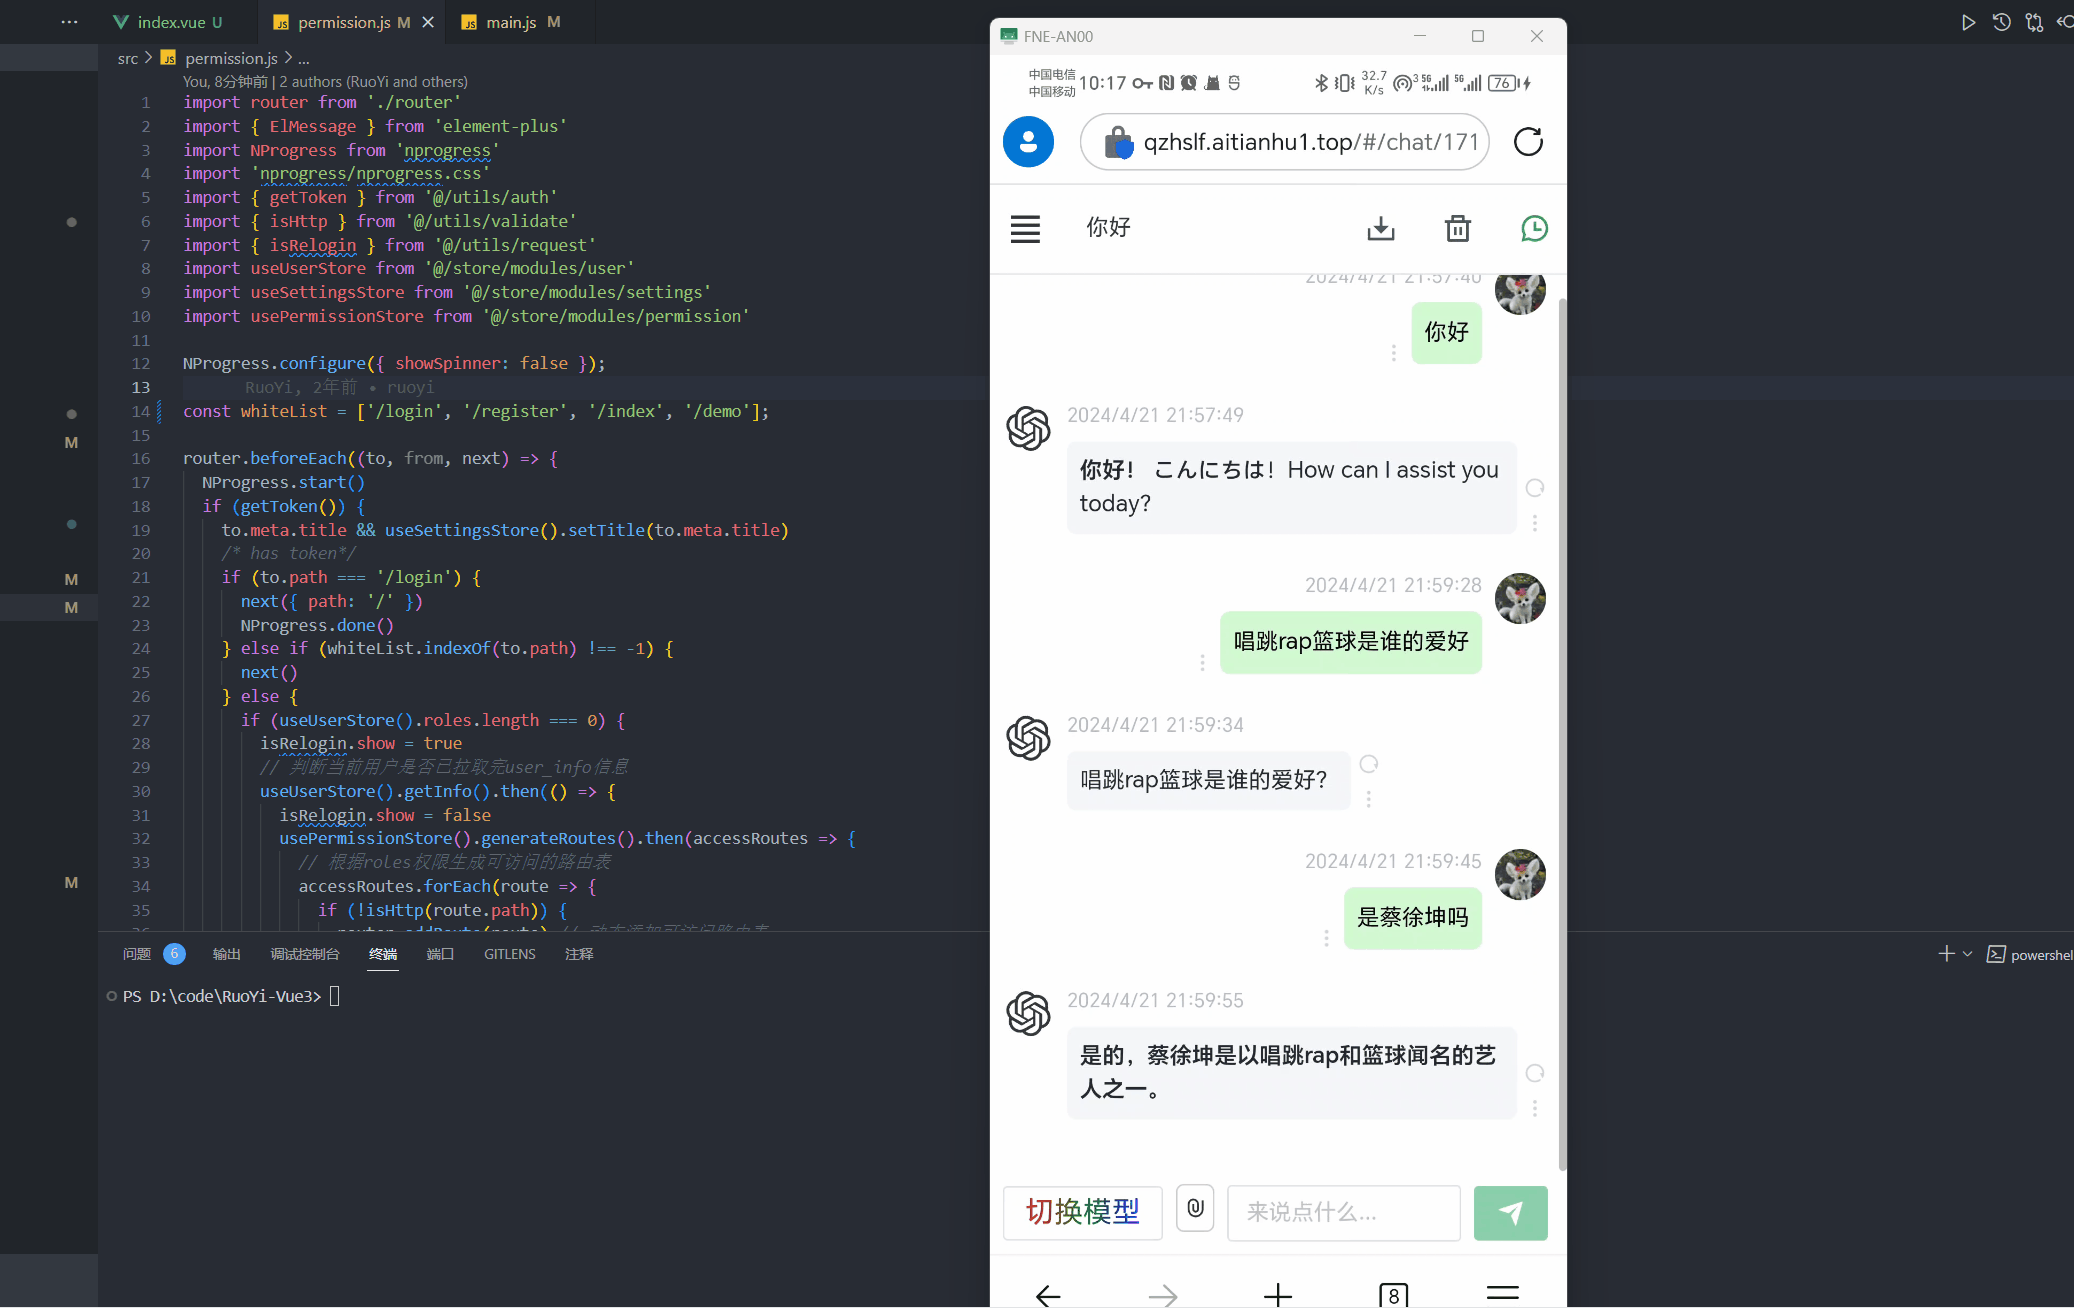
Task: Switch to the main.js tab
Action: coord(511,22)
